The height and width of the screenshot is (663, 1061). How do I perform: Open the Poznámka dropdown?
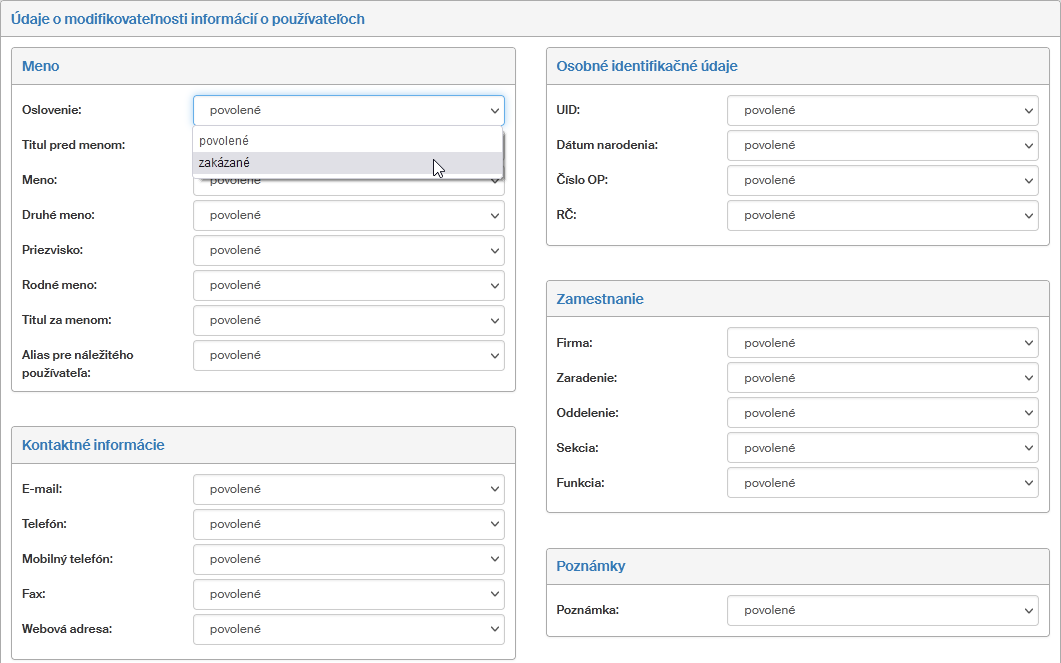tap(882, 611)
